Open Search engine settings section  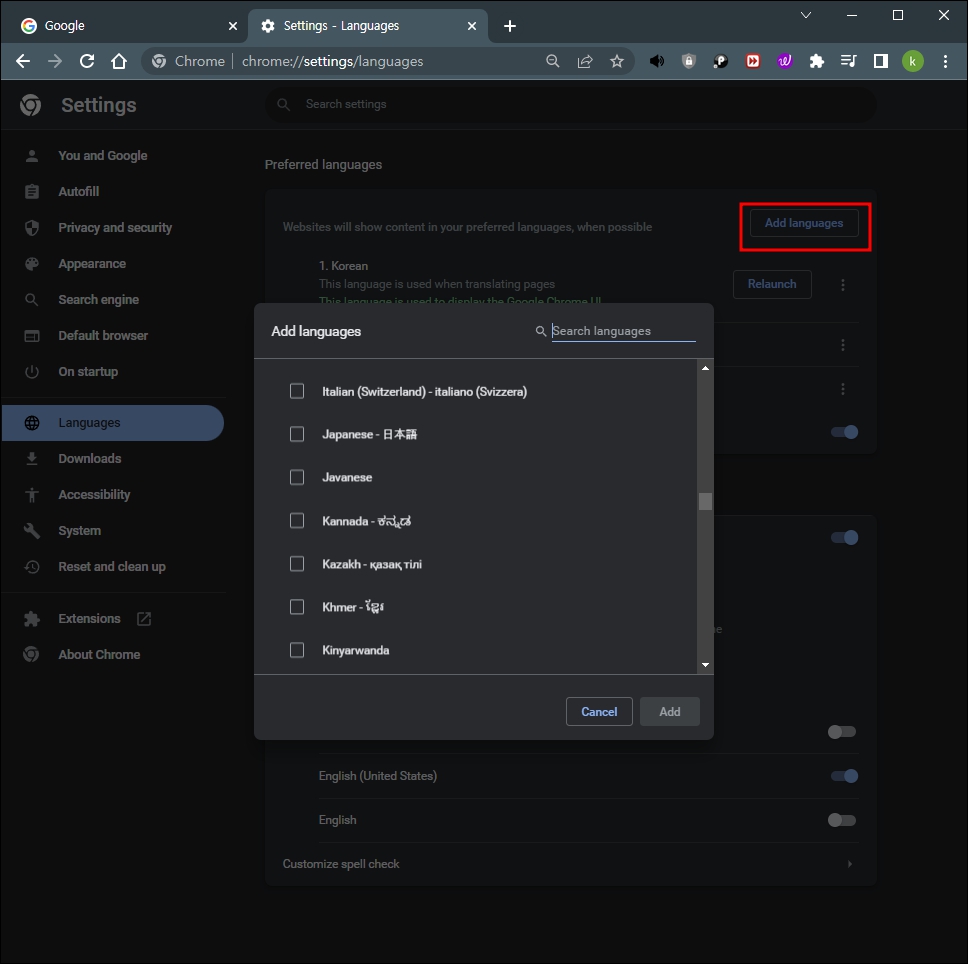click(x=98, y=299)
